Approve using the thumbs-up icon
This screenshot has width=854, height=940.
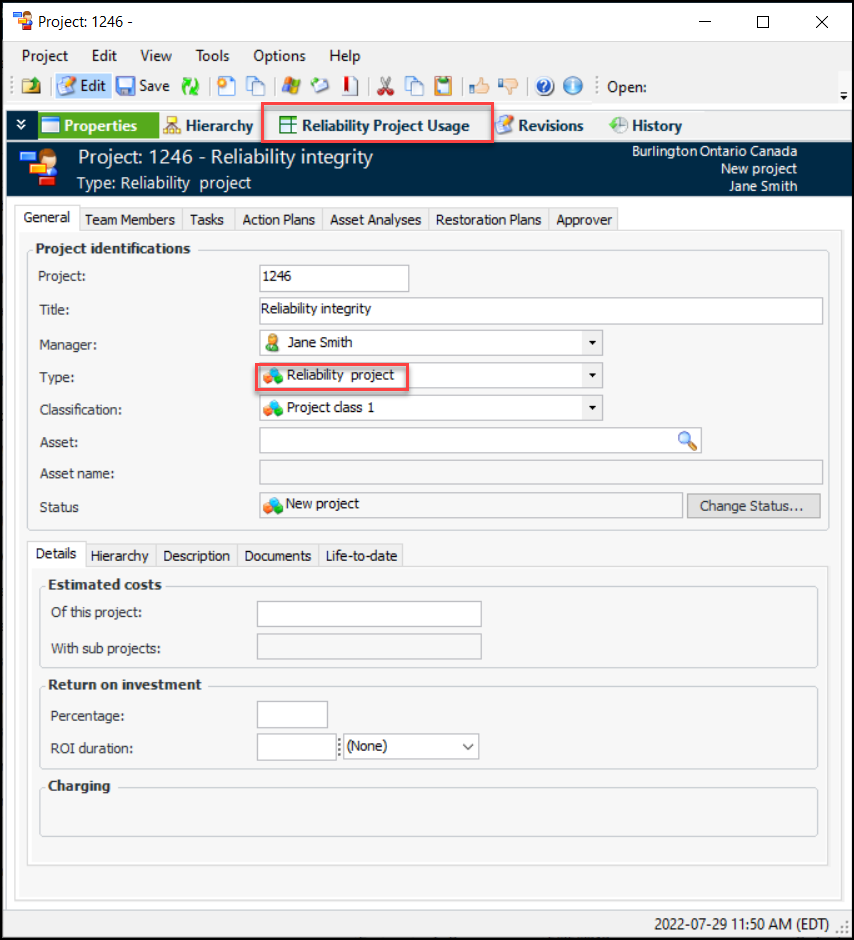click(479, 86)
